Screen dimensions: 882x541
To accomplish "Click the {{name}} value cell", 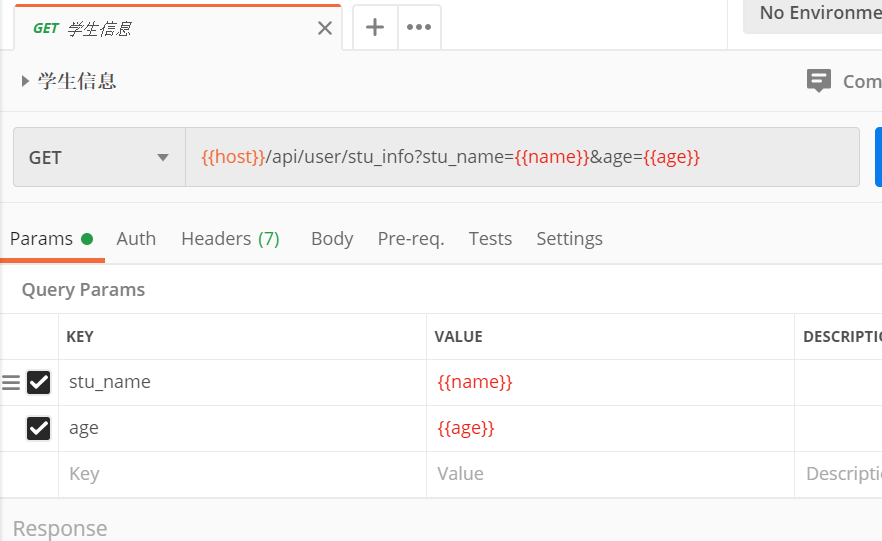I will point(610,382).
